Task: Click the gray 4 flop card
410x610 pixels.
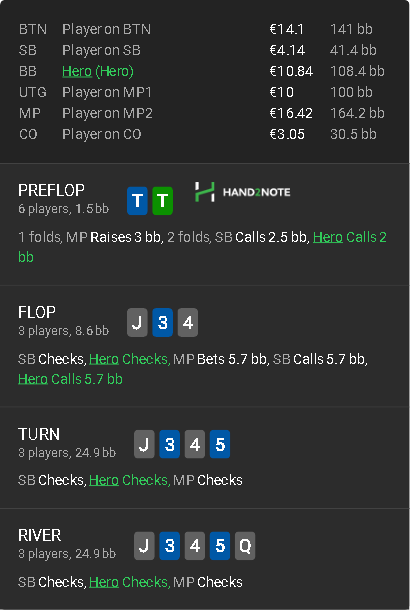Action: tap(188, 323)
